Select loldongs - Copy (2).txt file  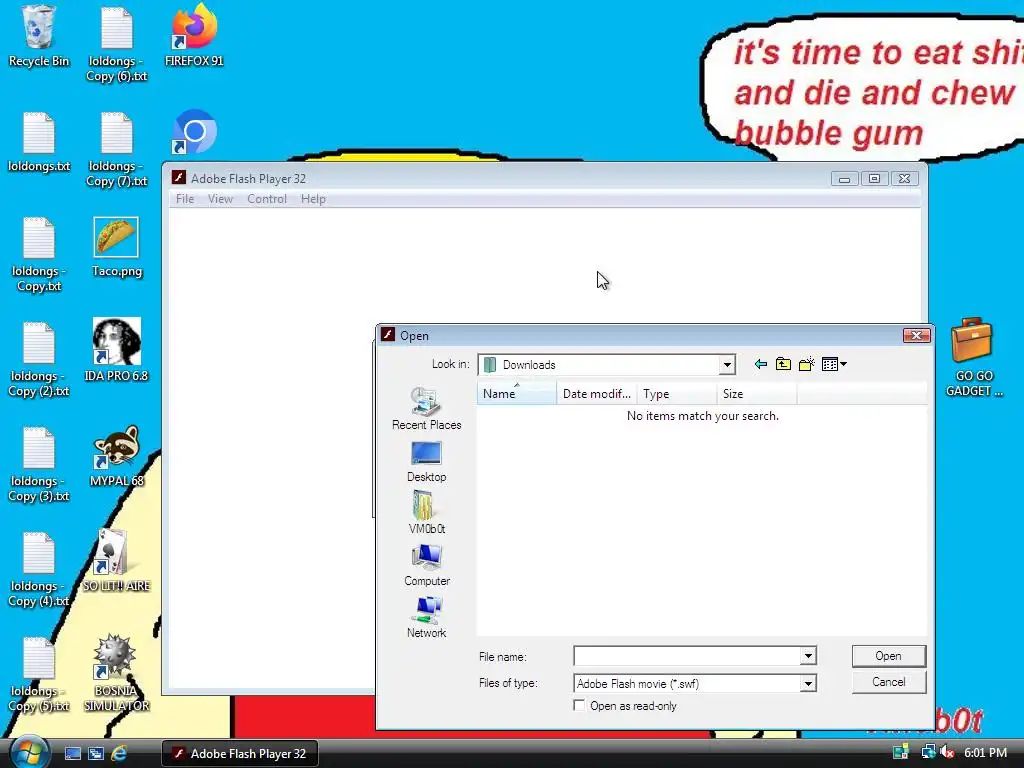pyautogui.click(x=39, y=360)
